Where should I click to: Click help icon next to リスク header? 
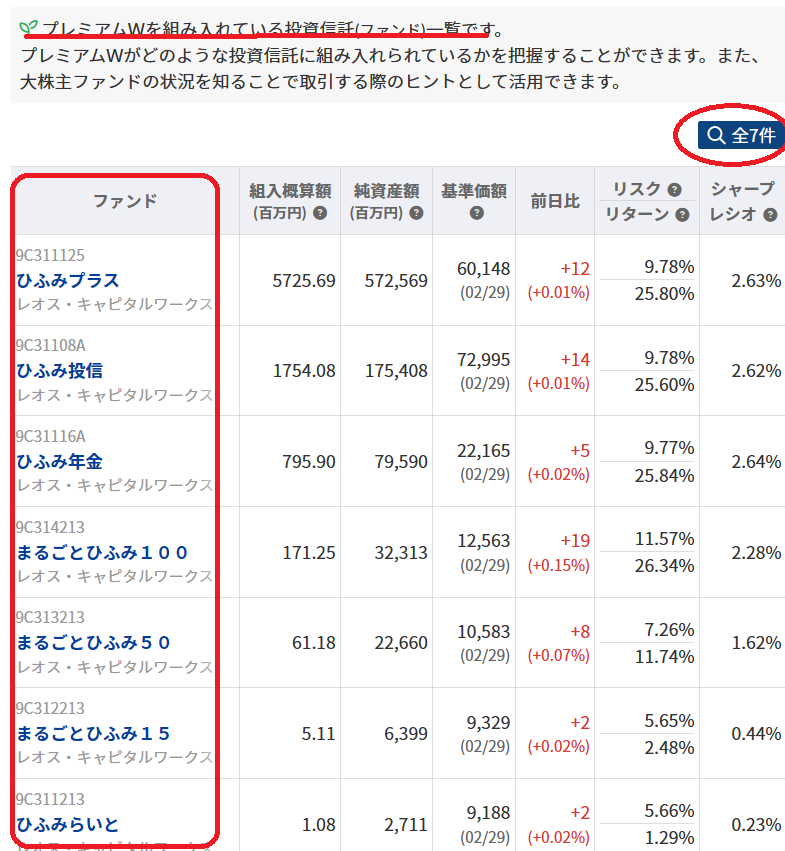[674, 190]
